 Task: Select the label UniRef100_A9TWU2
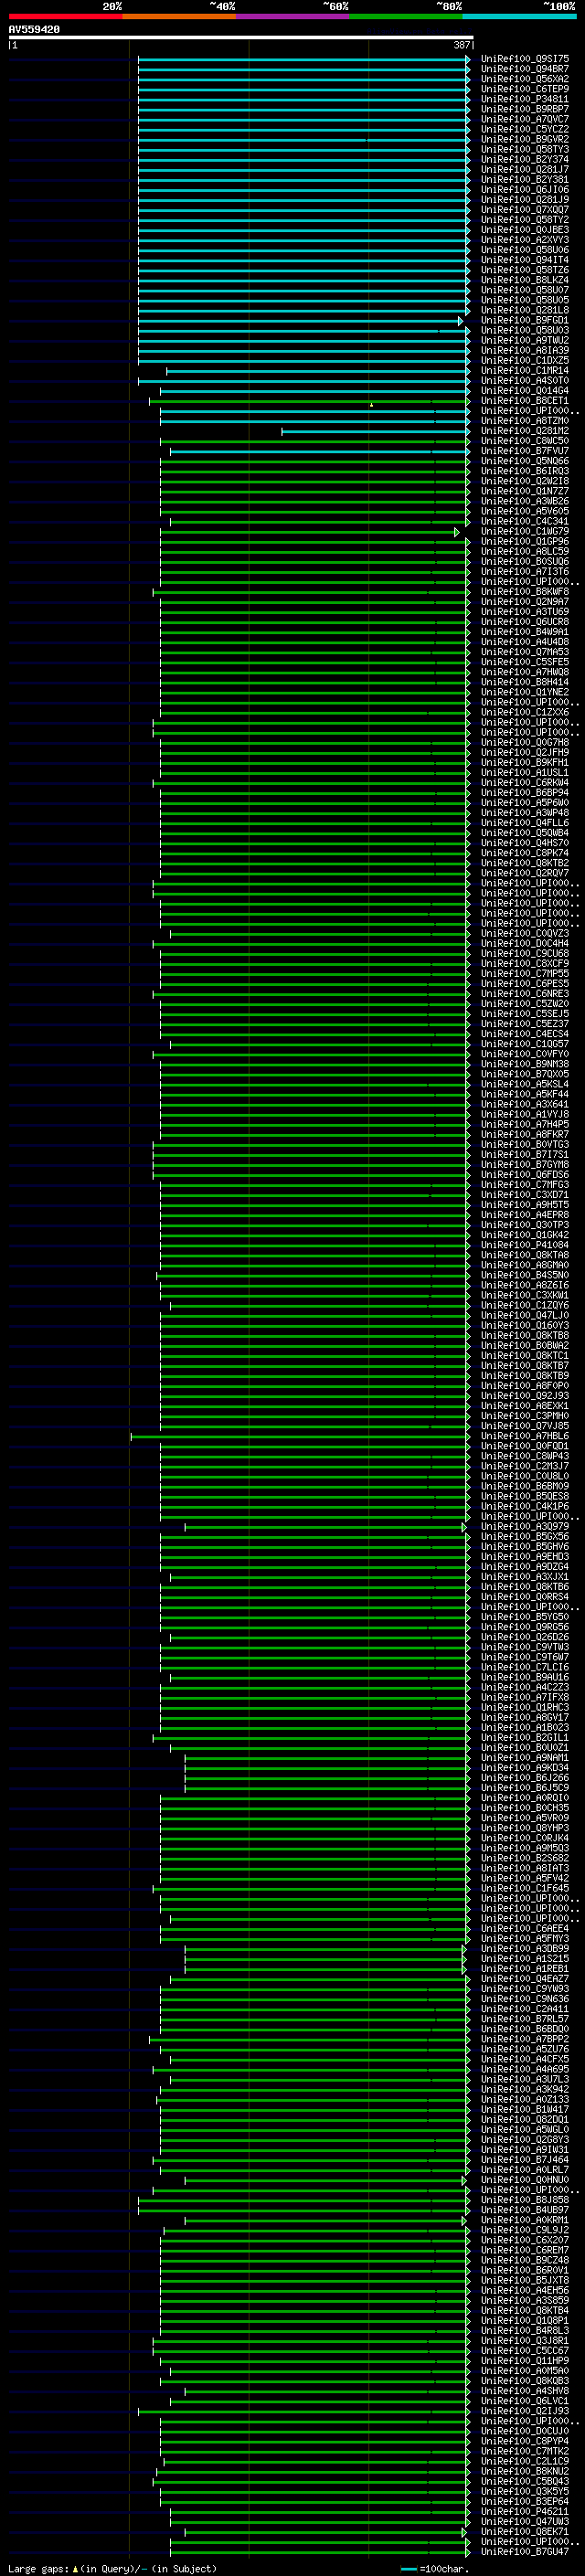pos(525,340)
